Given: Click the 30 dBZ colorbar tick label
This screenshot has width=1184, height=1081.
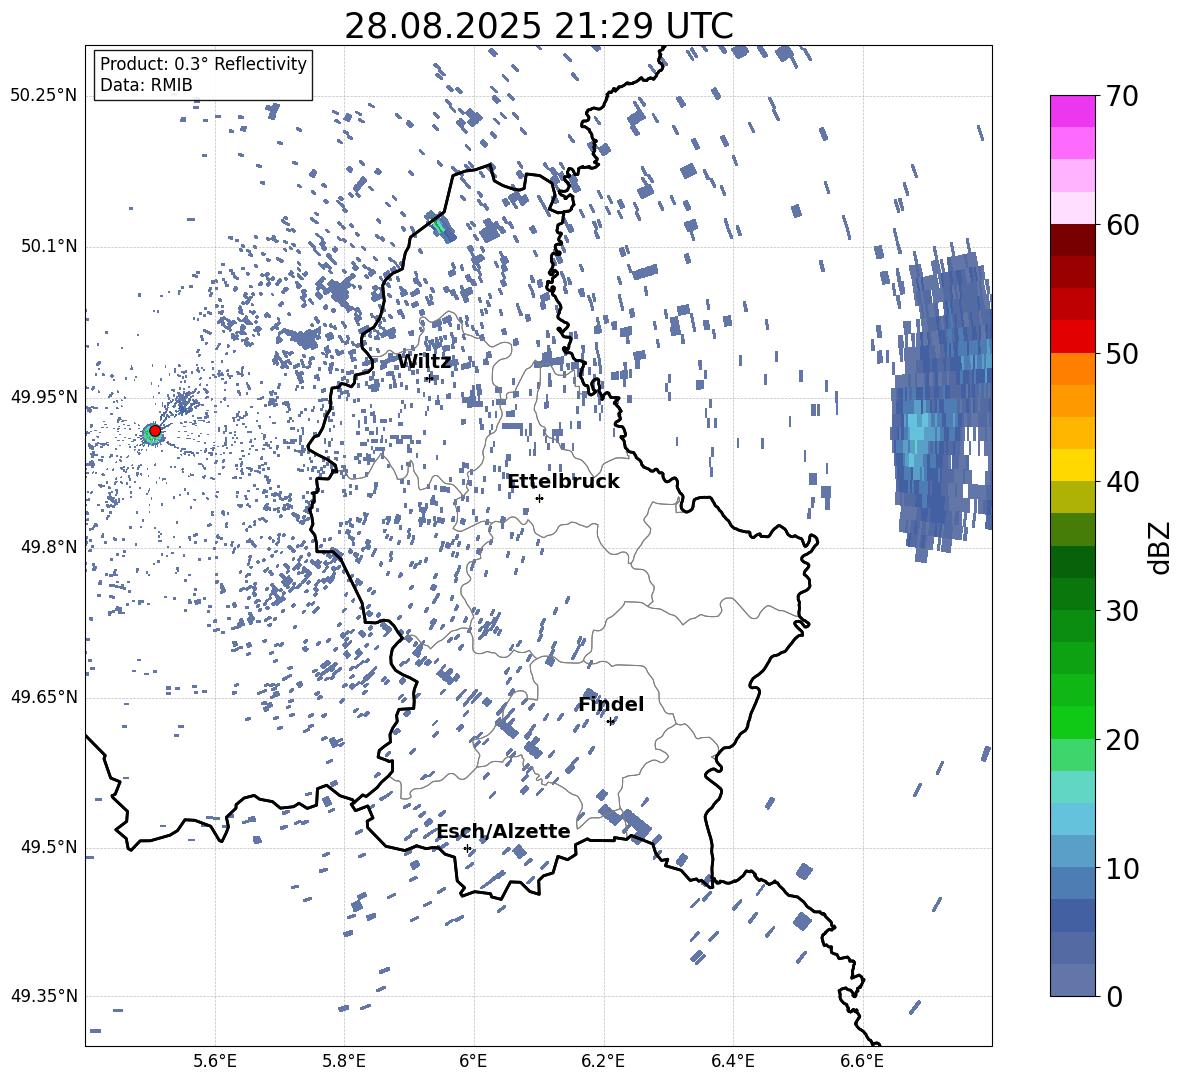Looking at the screenshot, I should click(x=1121, y=610).
